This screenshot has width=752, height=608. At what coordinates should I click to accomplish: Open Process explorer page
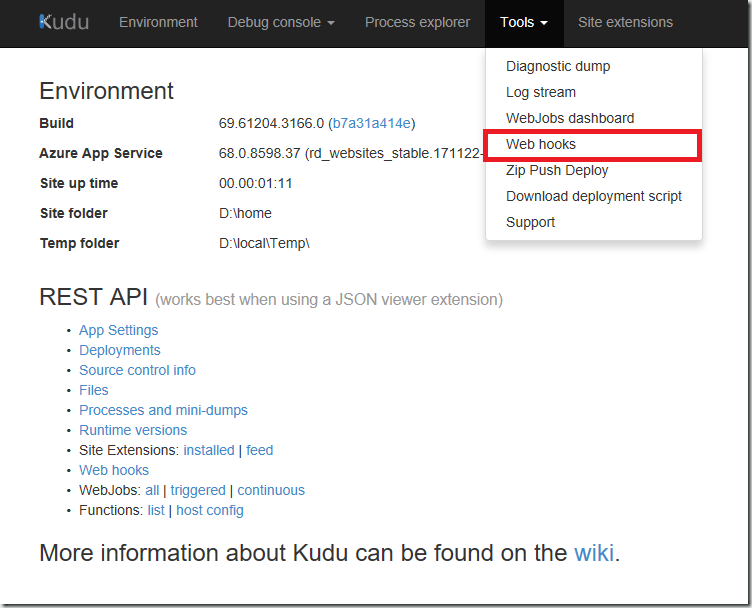(417, 22)
